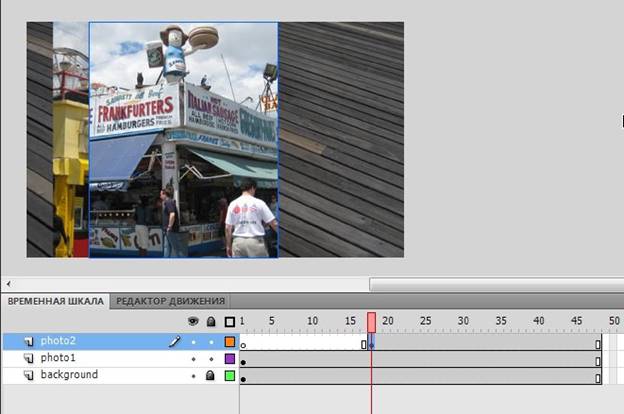The image size is (624, 414).
Task: Click the yellow ride photo strip
Action: [71, 139]
